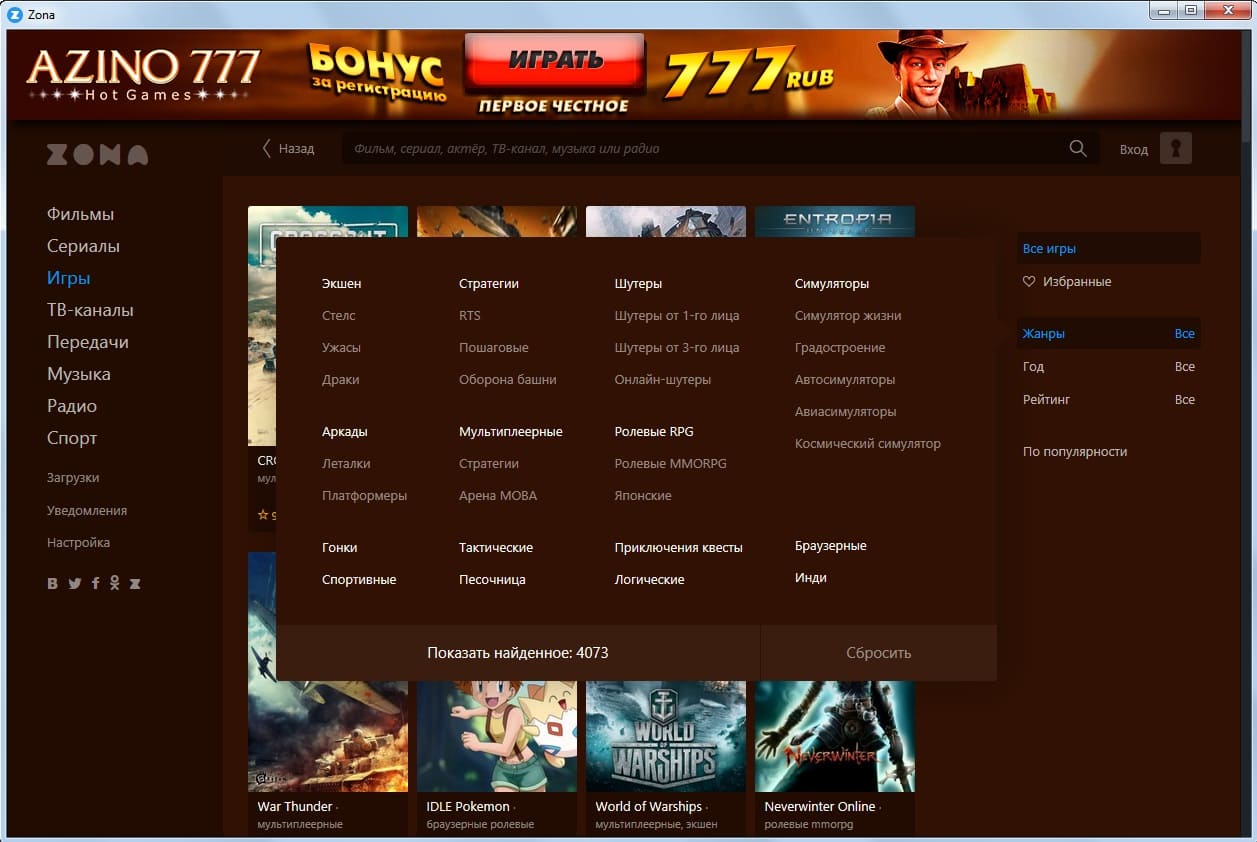Expand the Рейтинг filter

point(1108,400)
